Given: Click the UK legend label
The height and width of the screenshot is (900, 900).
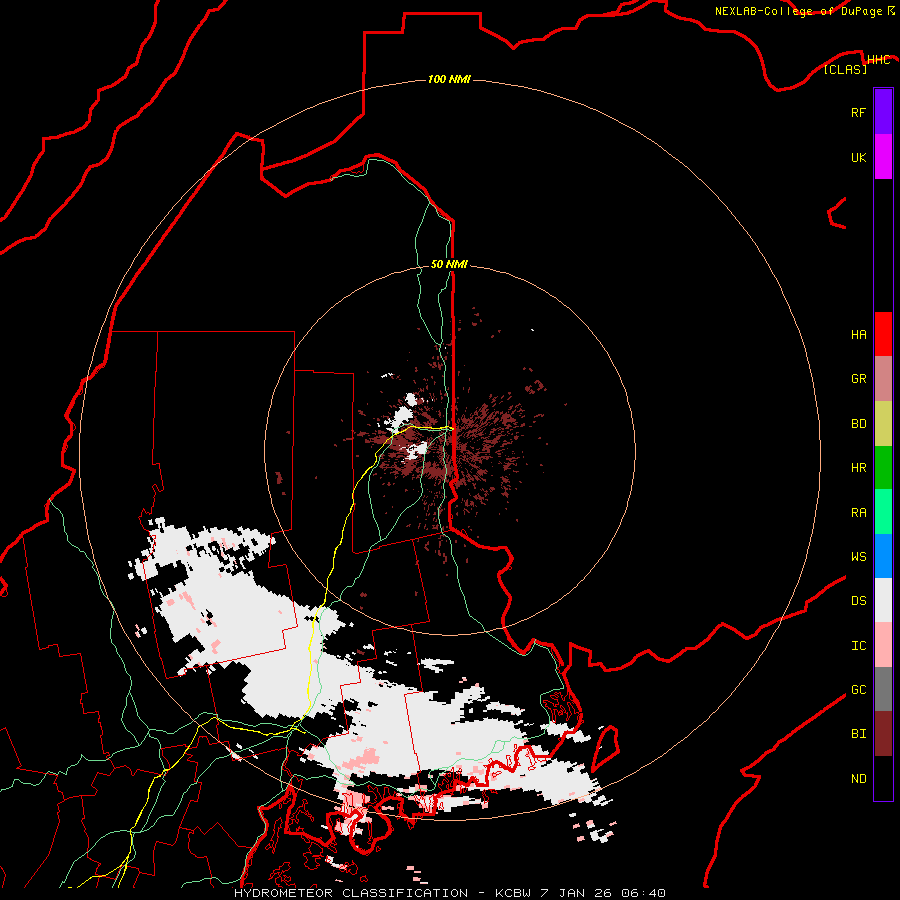Looking at the screenshot, I should 858,157.
